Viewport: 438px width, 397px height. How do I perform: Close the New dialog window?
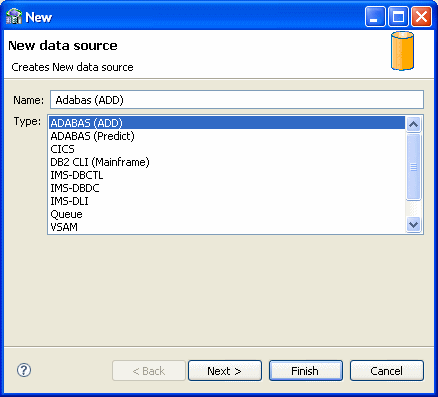pos(421,17)
